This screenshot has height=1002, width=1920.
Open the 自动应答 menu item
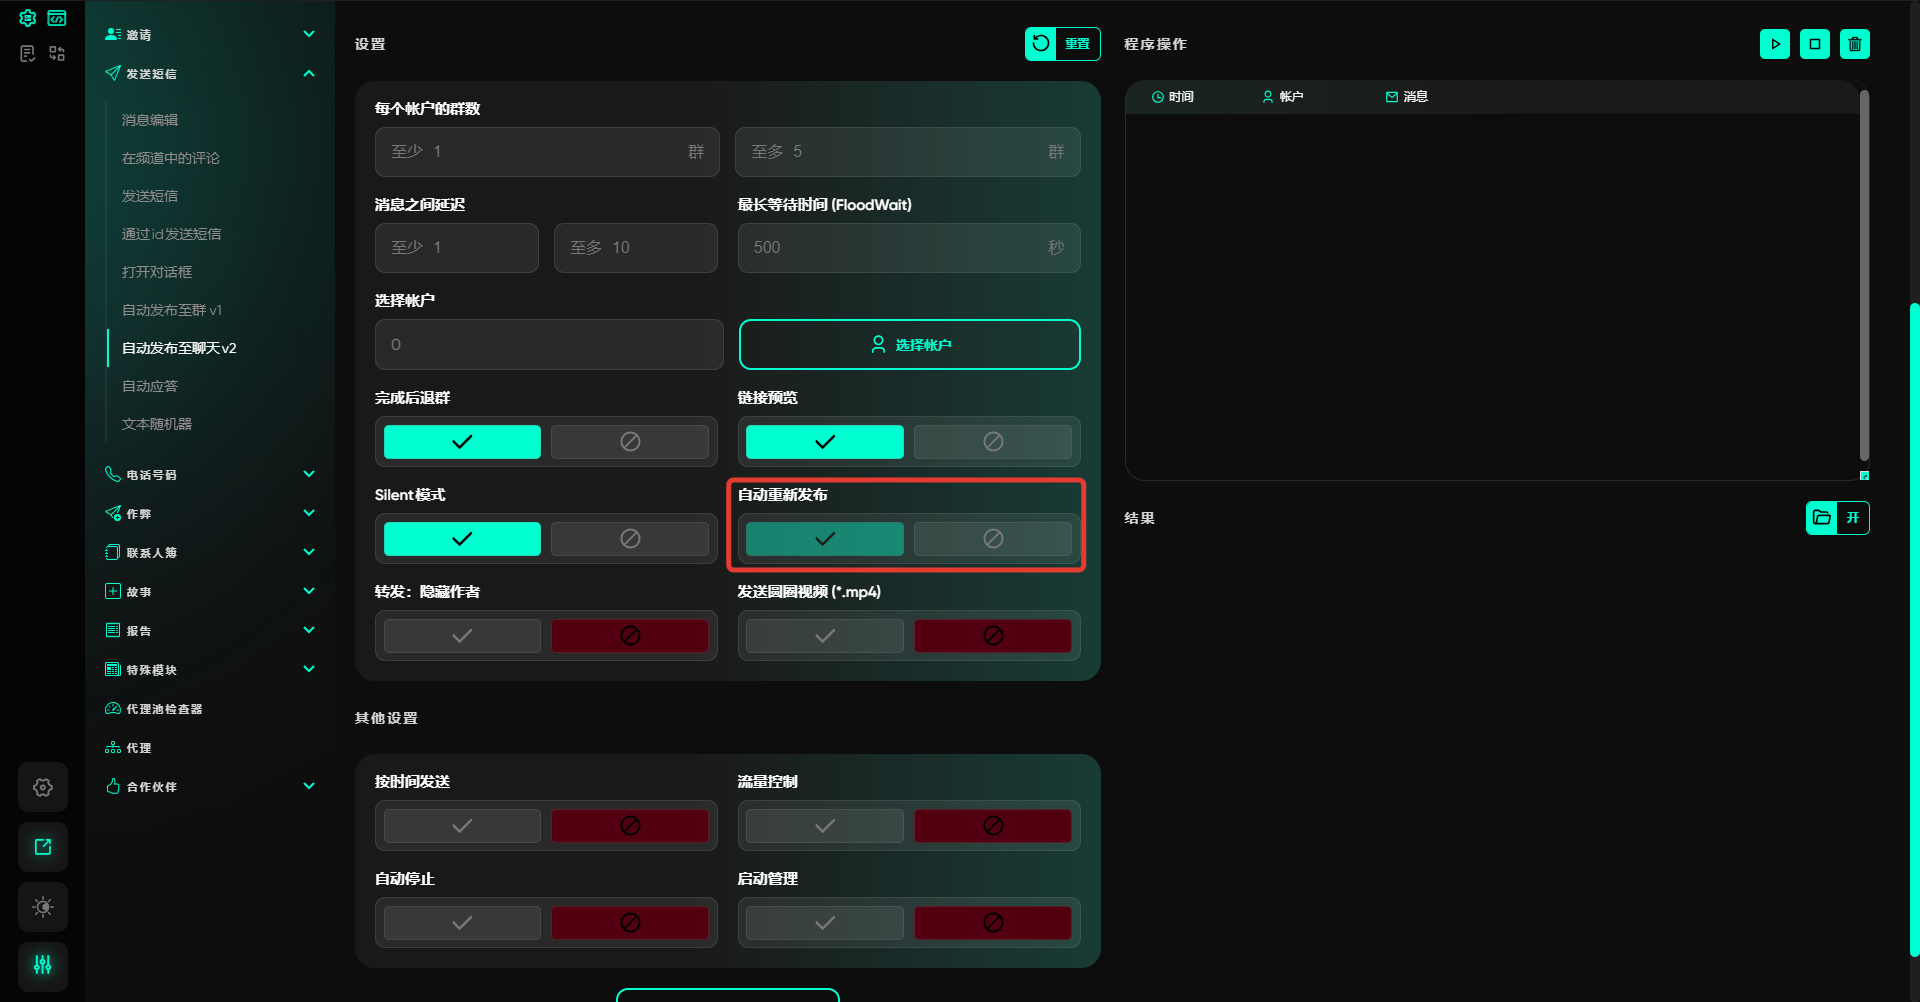(x=150, y=386)
